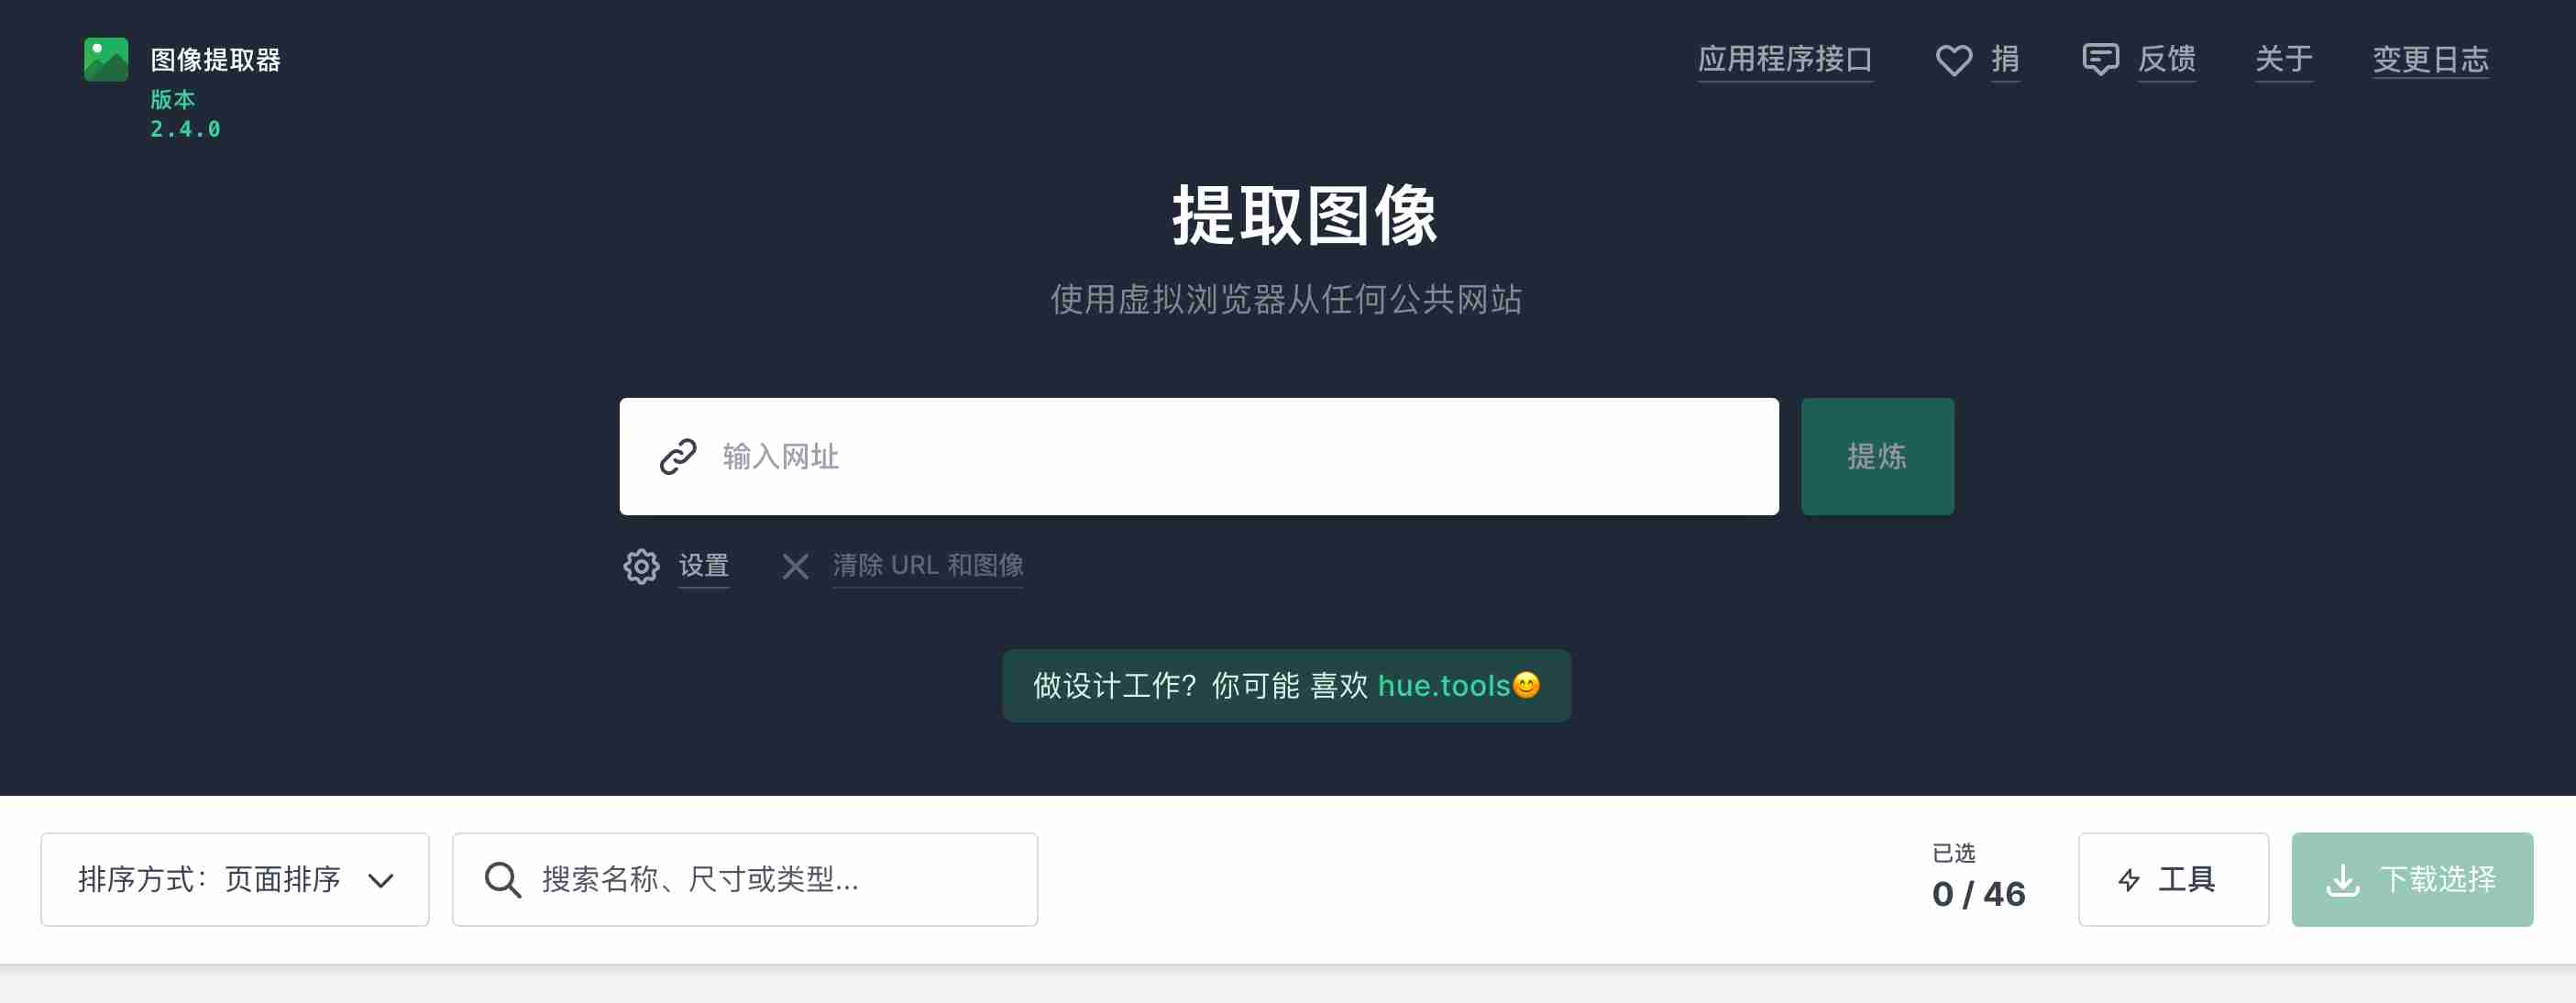The height and width of the screenshot is (1003, 2576).
Task: Click the feedback speech bubble icon
Action: tap(2100, 59)
